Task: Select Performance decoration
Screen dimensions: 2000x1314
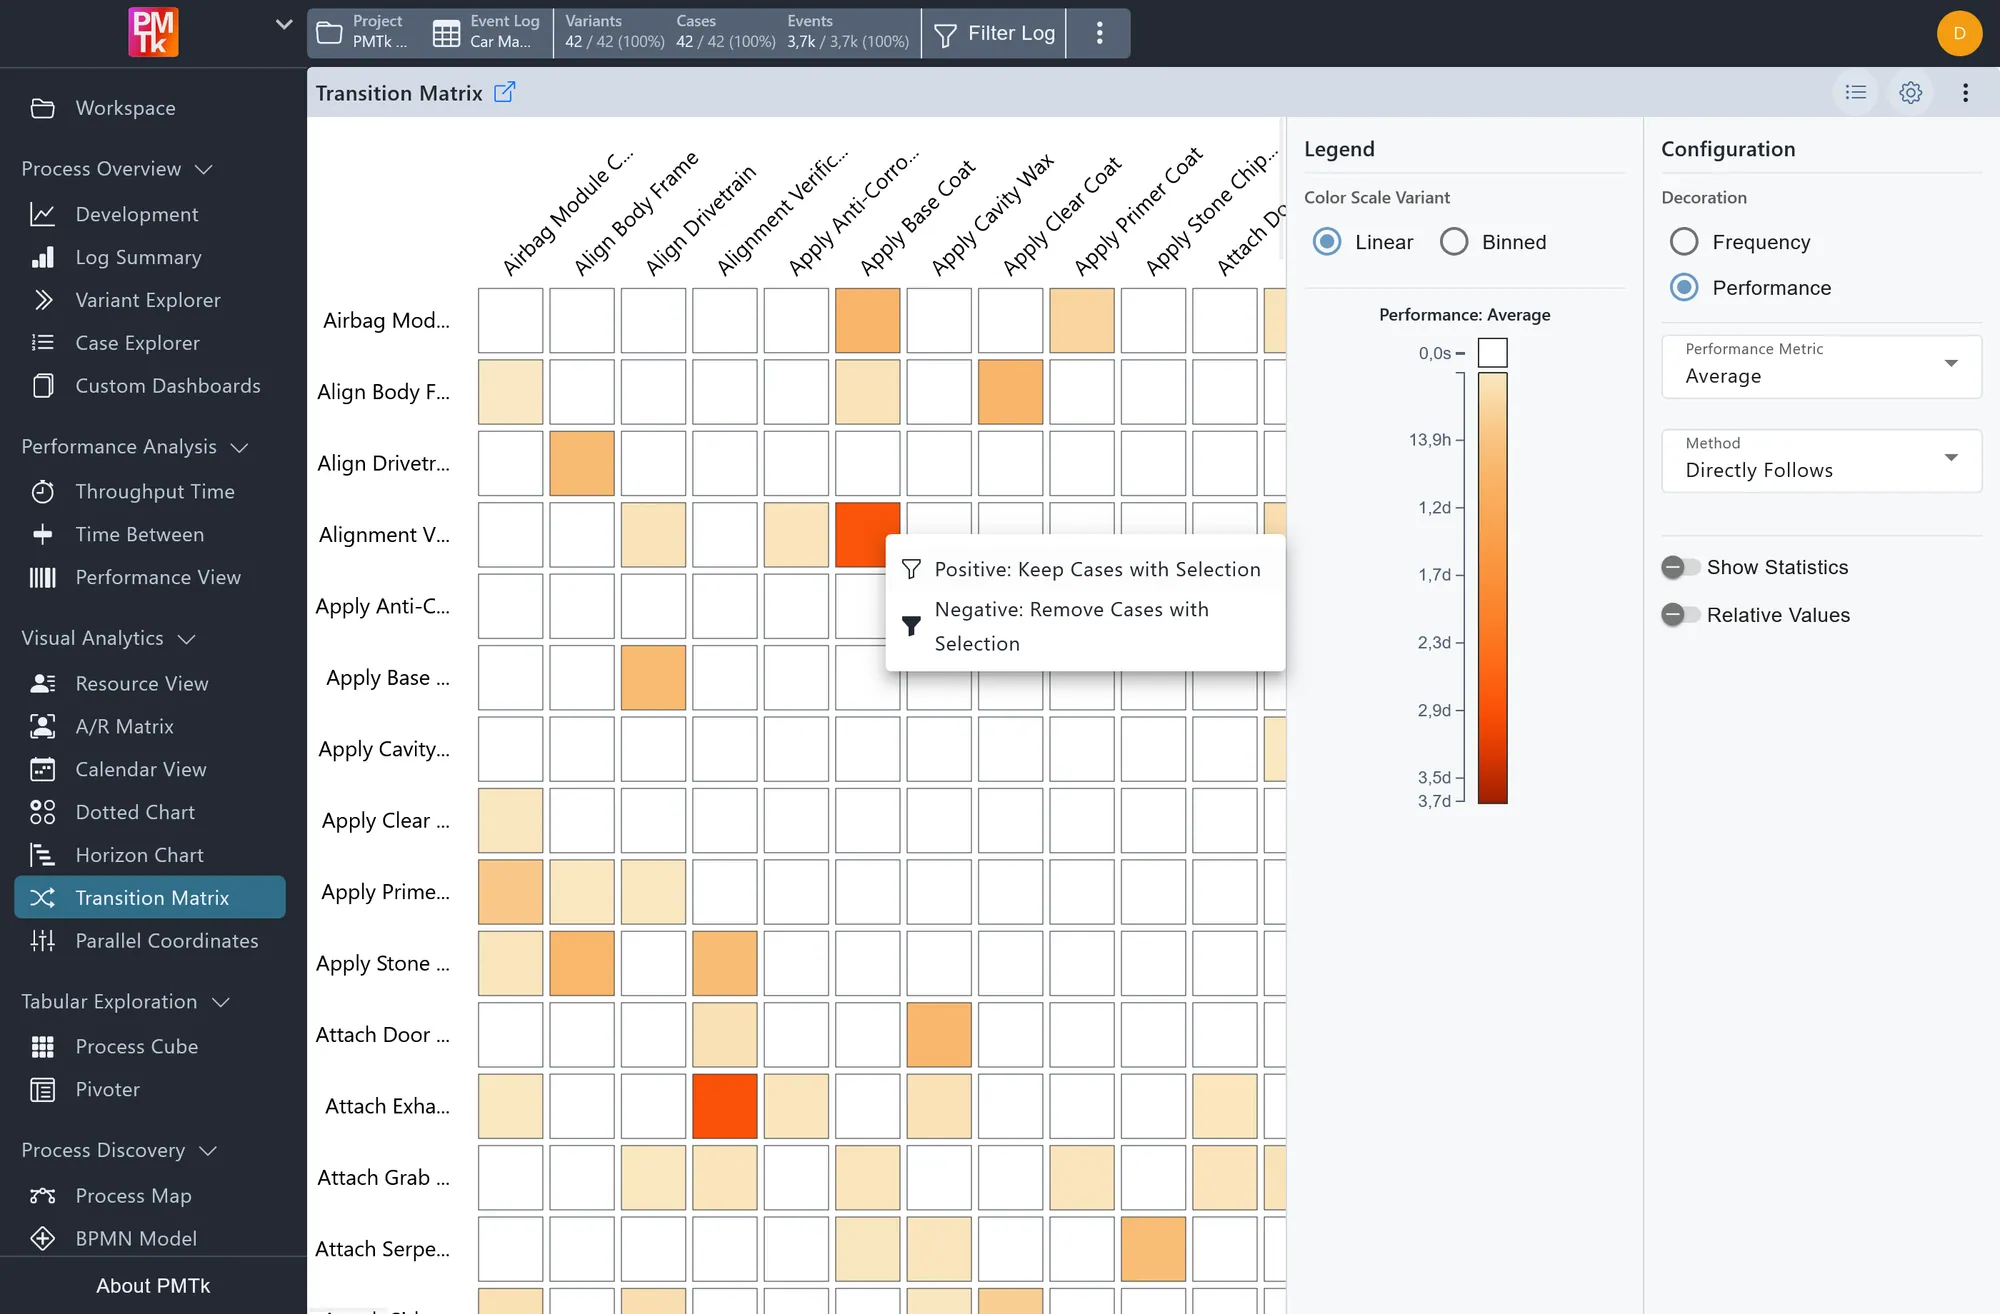Action: [x=1684, y=288]
